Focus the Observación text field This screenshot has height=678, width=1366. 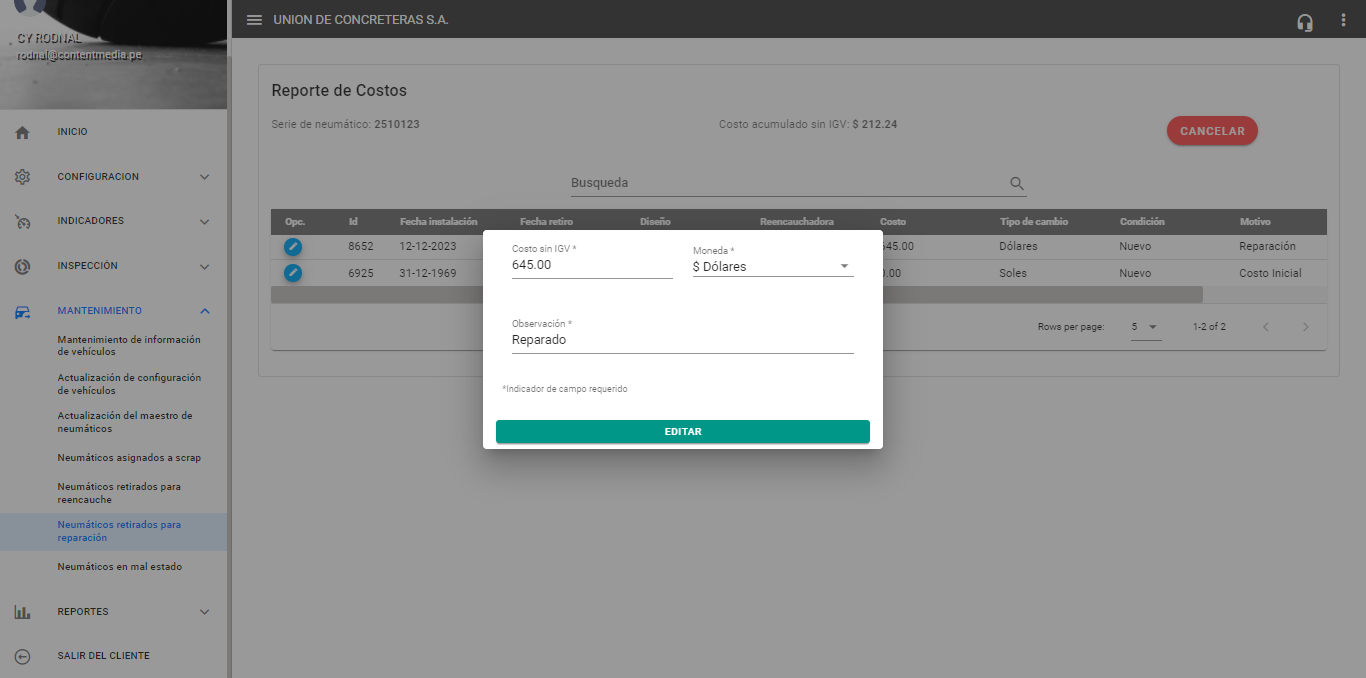(682, 340)
